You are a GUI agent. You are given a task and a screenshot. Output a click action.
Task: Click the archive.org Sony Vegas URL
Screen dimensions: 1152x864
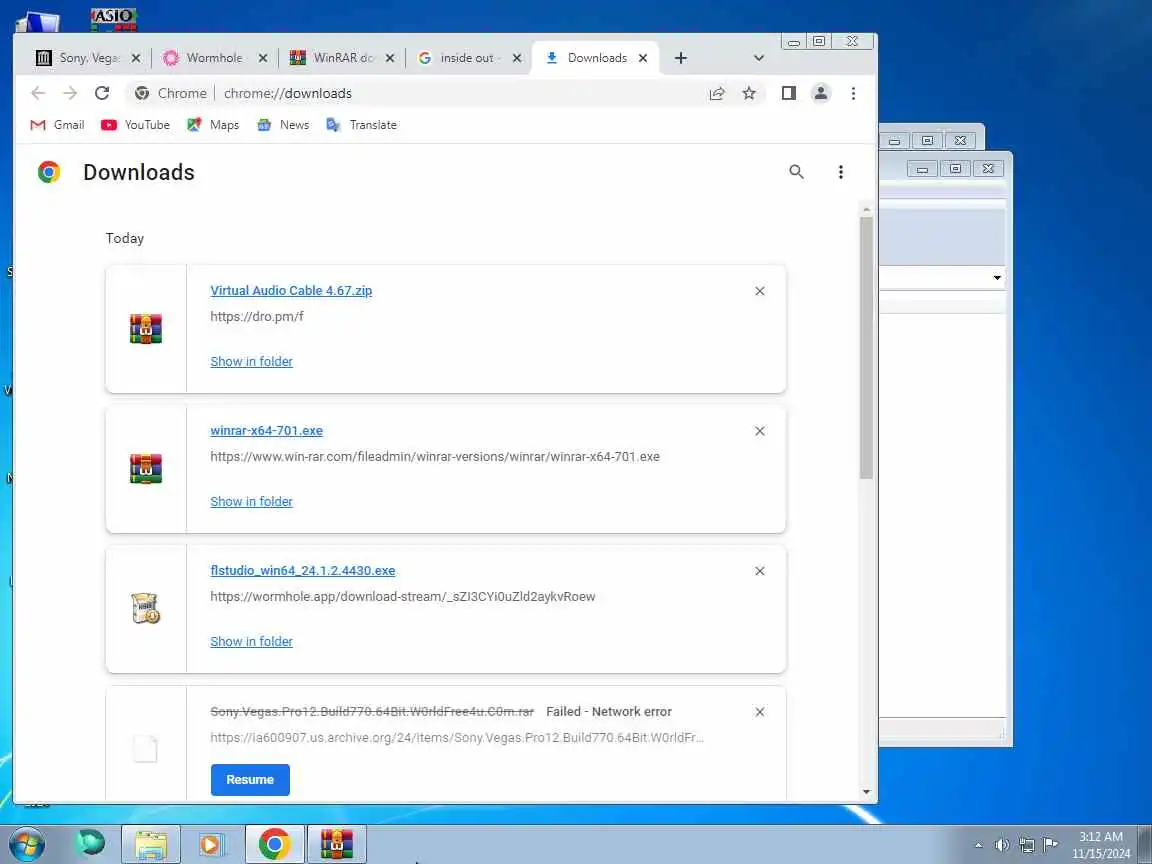(x=457, y=738)
